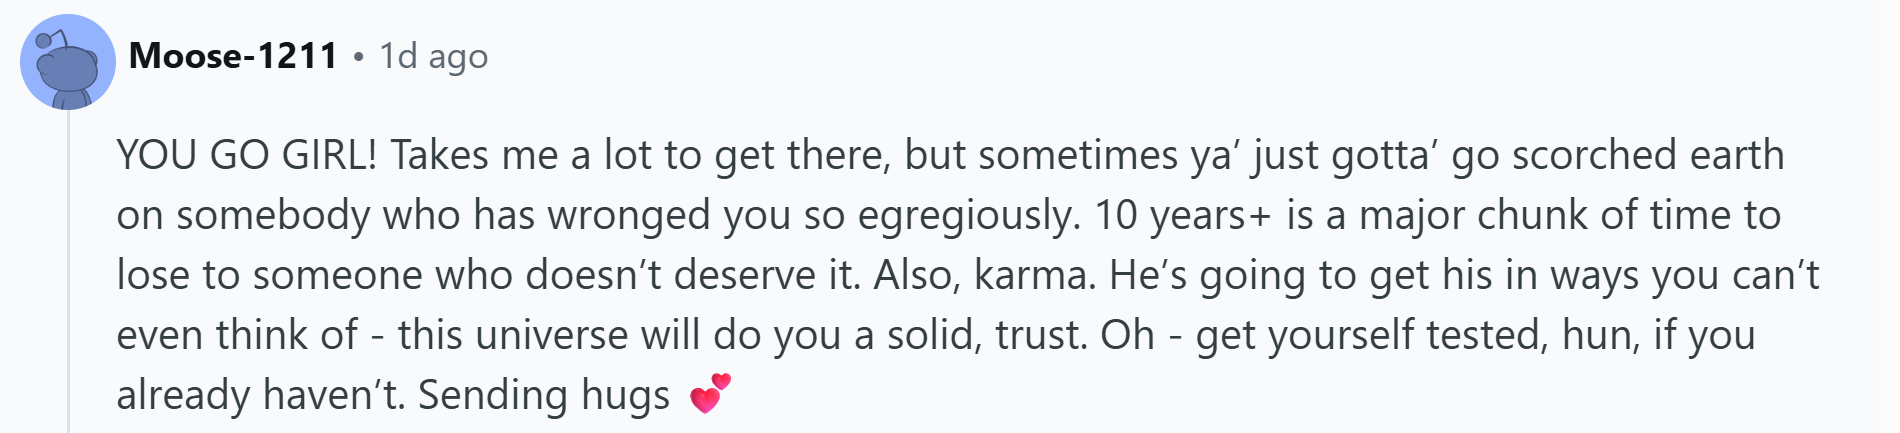Click the "scorched earth" phrase
1900x433 pixels.
click(x=1648, y=155)
